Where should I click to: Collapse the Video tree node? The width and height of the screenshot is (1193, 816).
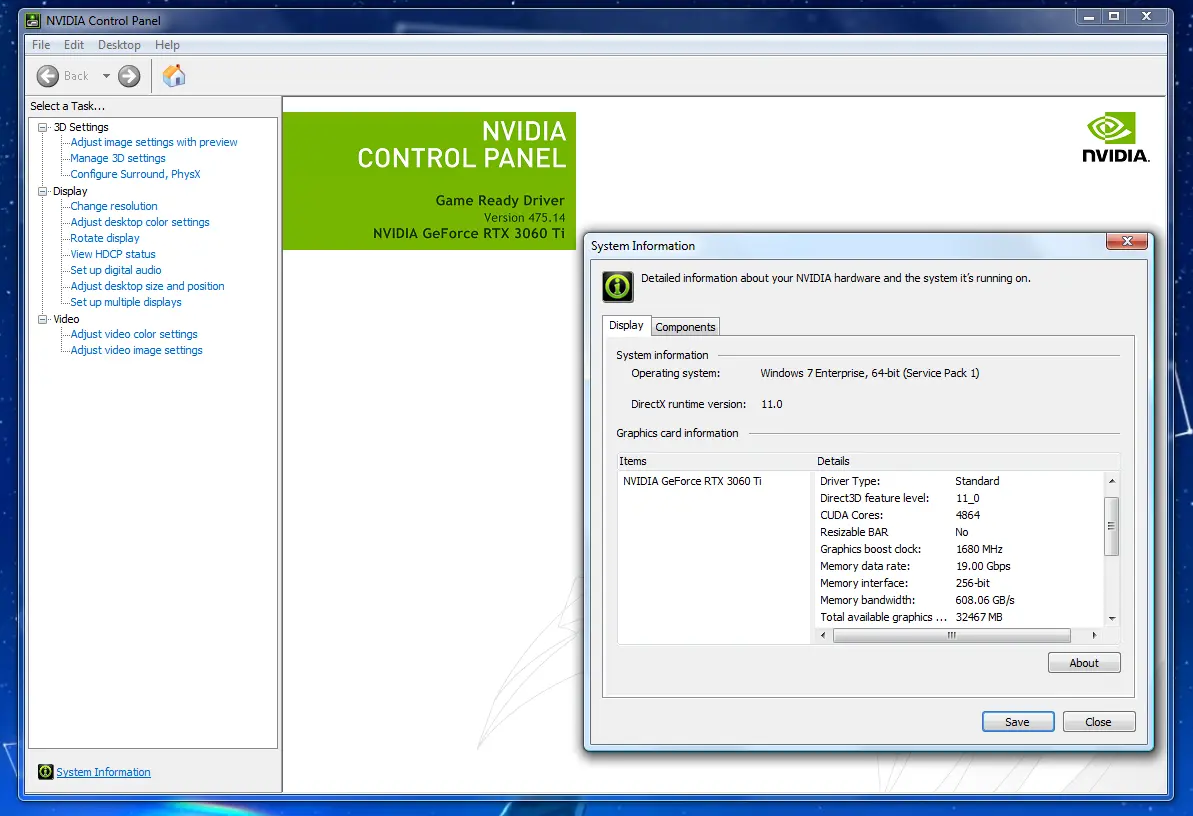(43, 319)
